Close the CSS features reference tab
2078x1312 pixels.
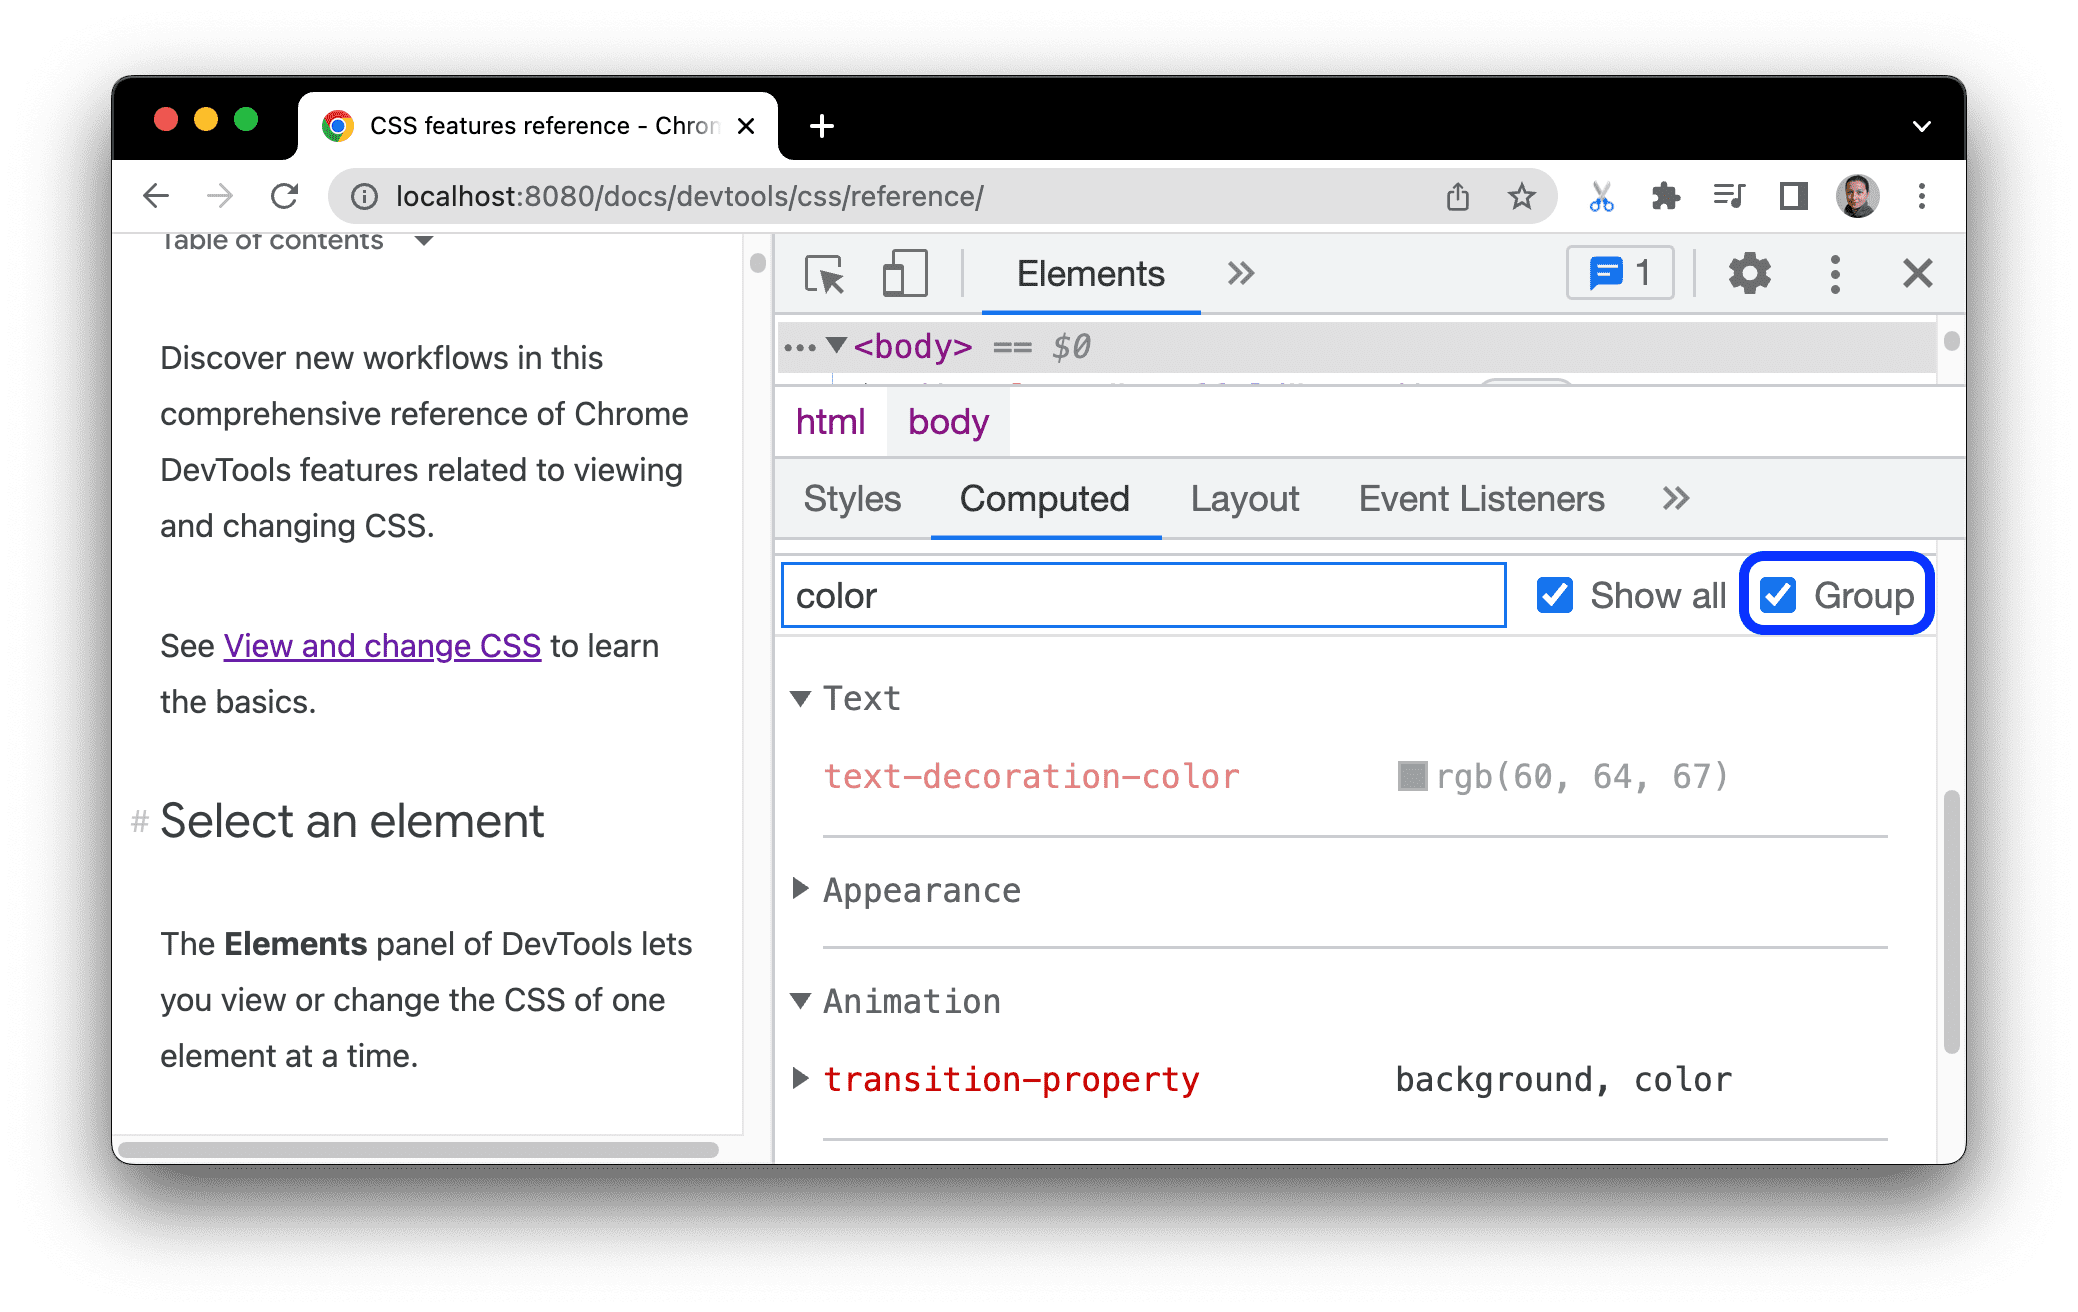point(746,126)
